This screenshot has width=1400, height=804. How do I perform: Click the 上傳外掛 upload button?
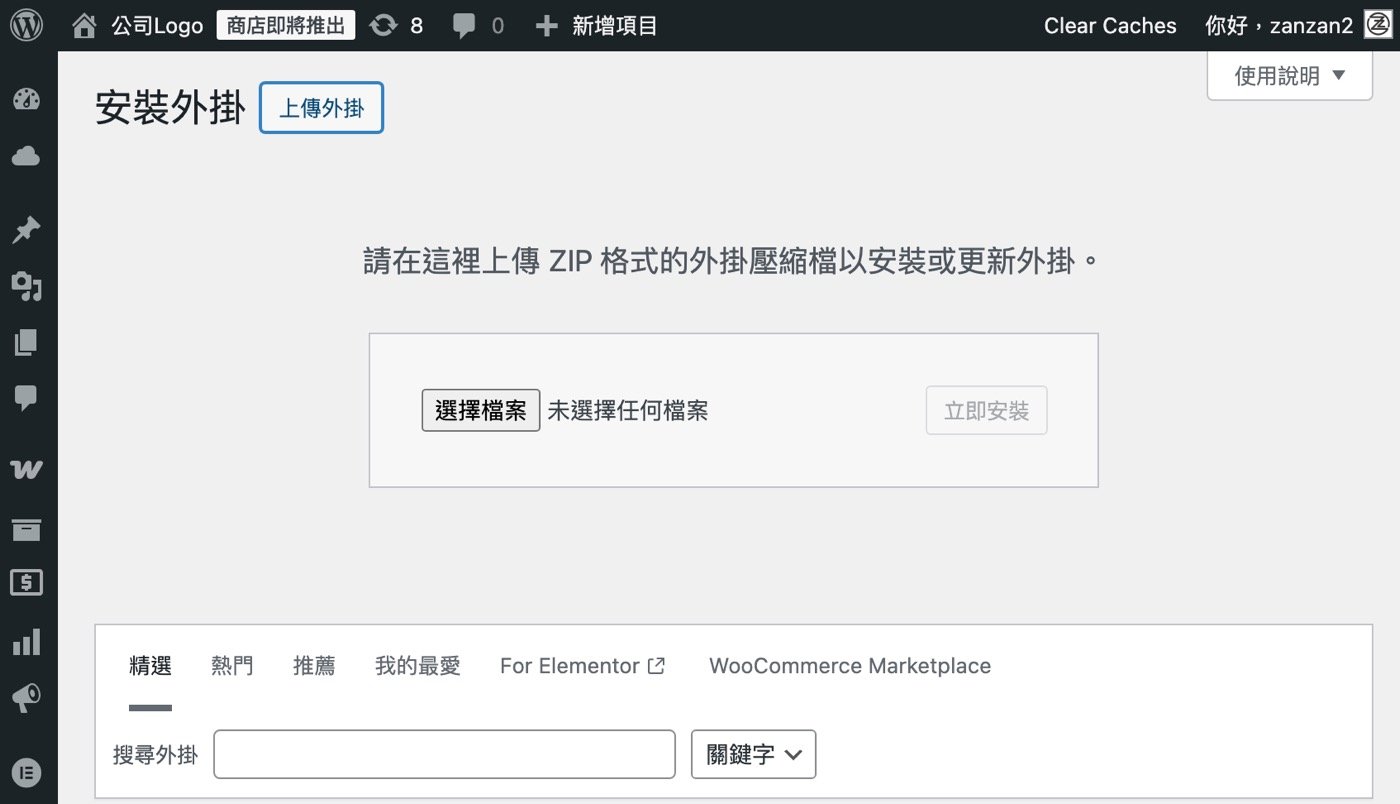320,106
